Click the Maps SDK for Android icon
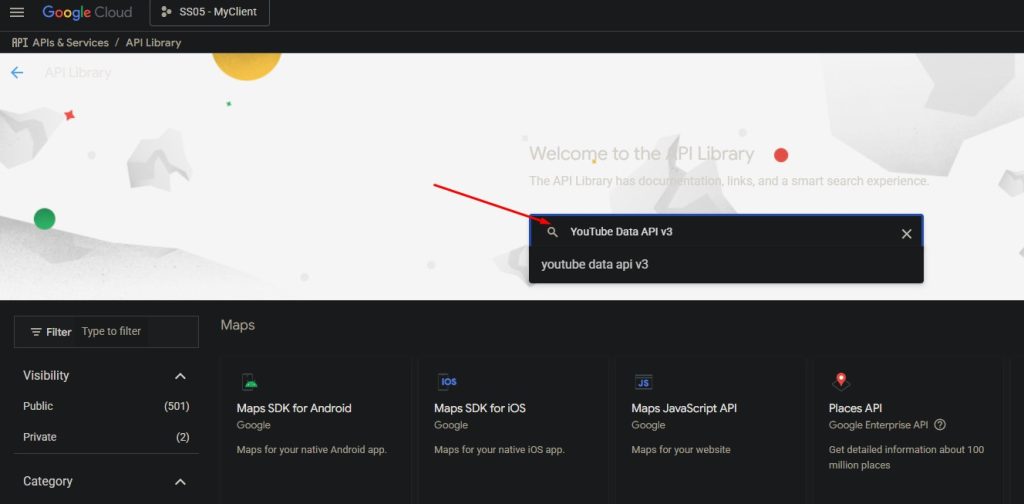The height and width of the screenshot is (504, 1024). click(x=250, y=382)
